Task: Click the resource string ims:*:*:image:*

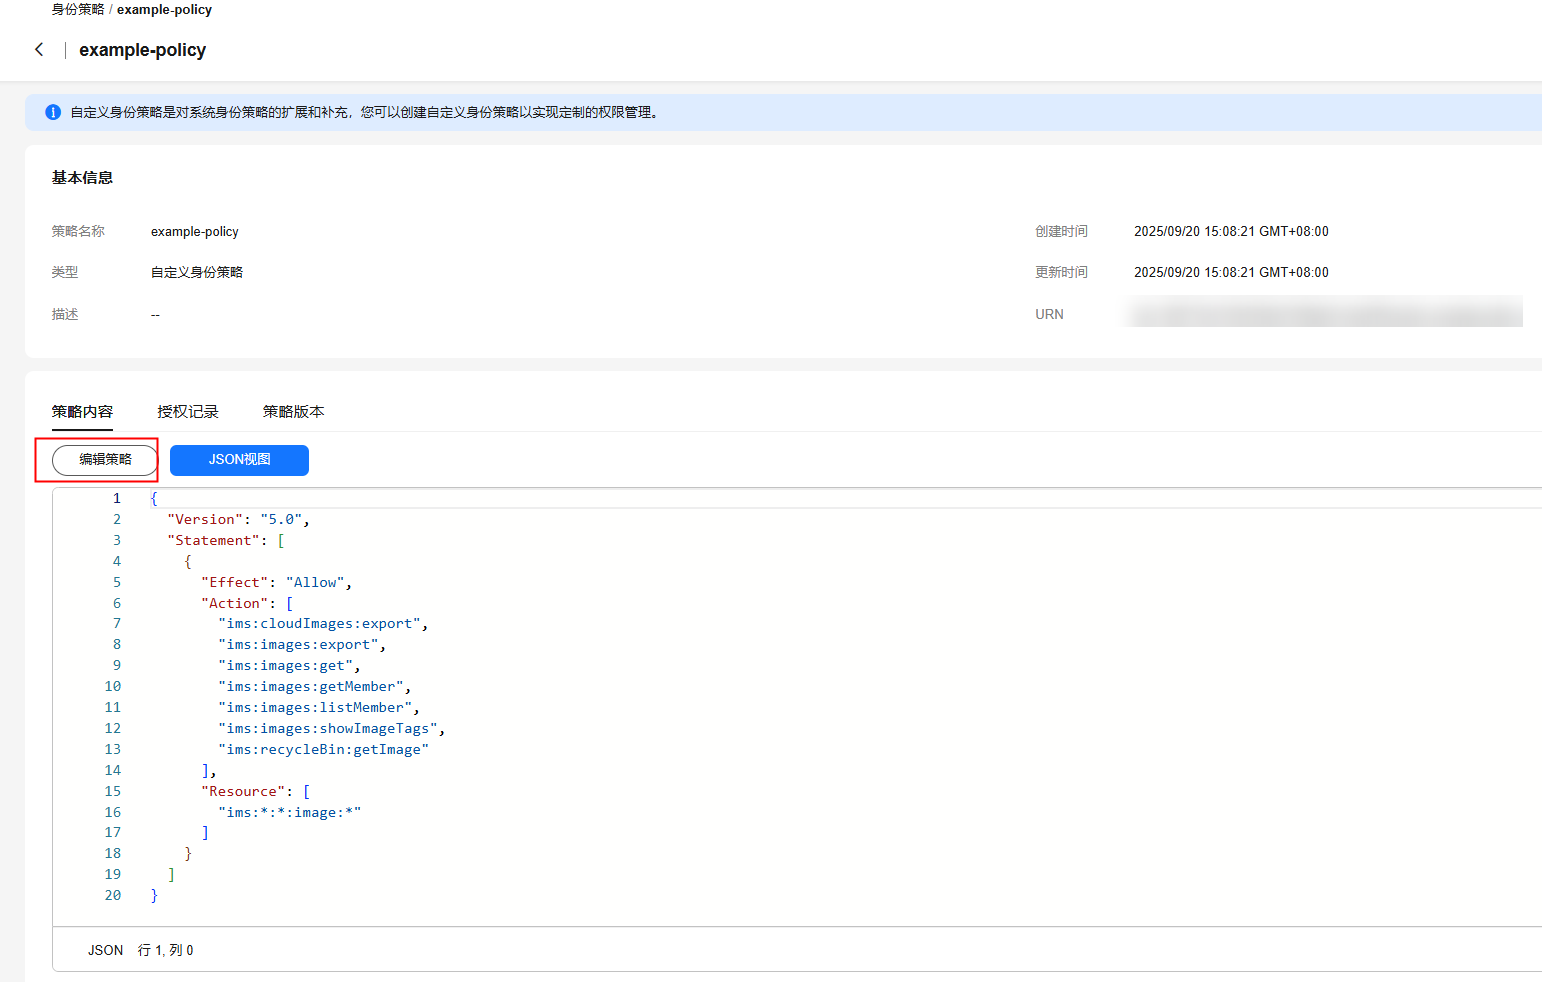Action: [x=289, y=812]
